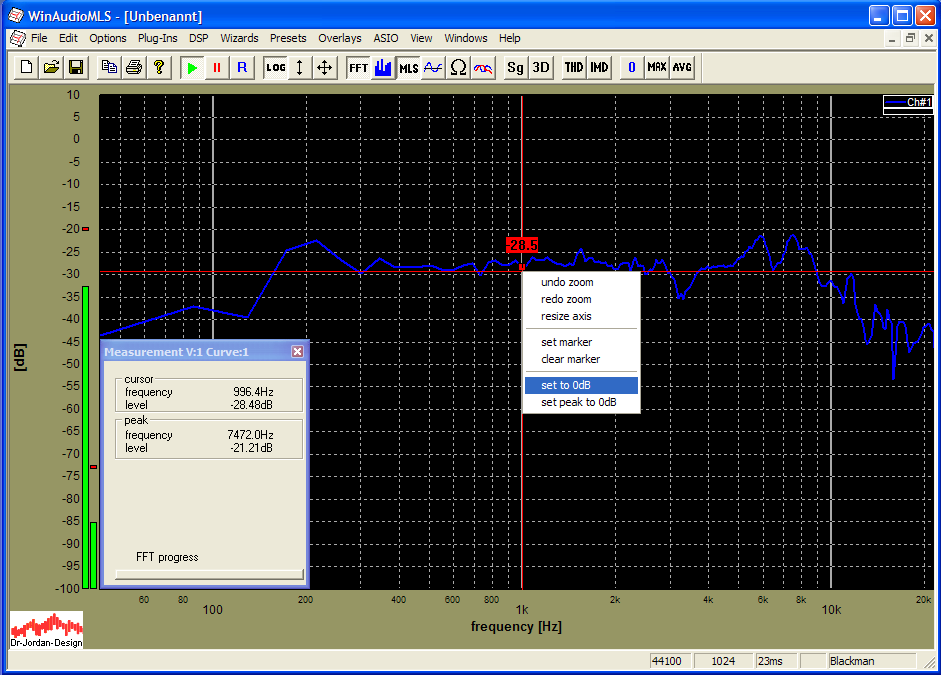Toggle the MLS measurement mode button

tap(409, 67)
